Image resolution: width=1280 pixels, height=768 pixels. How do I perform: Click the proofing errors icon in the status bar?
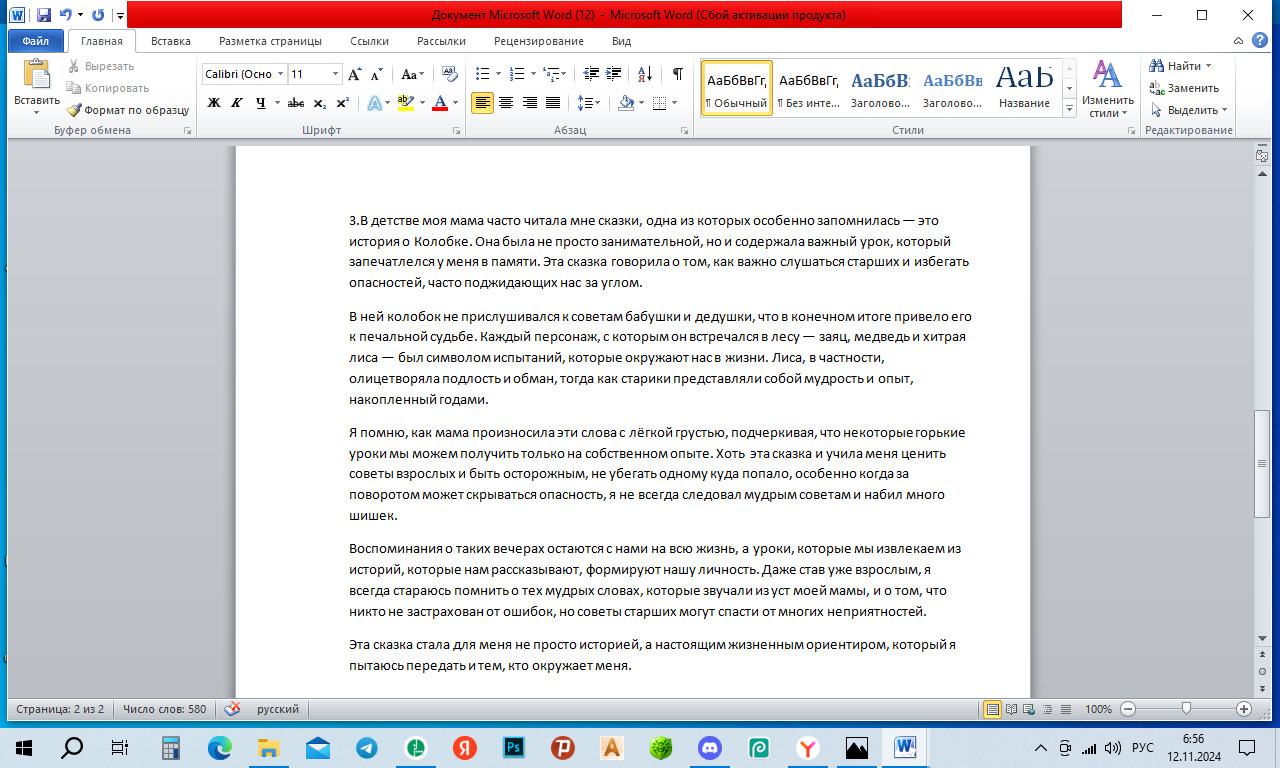232,709
